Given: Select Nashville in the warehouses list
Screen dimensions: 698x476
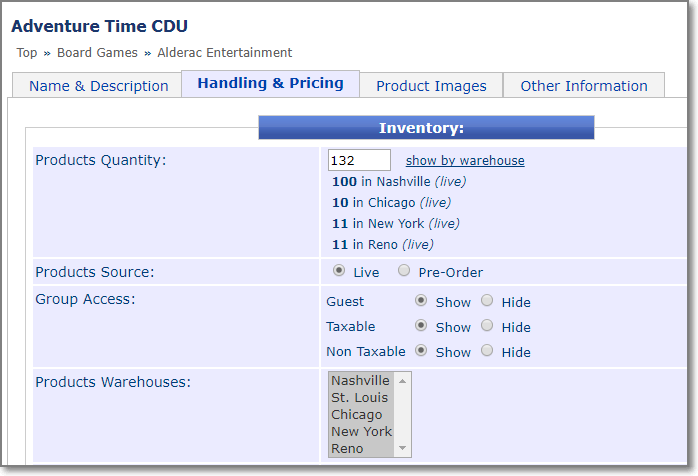Looking at the screenshot, I should [361, 380].
